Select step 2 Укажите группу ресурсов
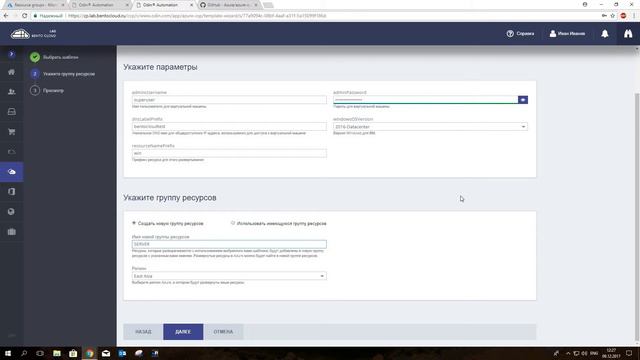The width and height of the screenshot is (640, 360). click(62, 74)
